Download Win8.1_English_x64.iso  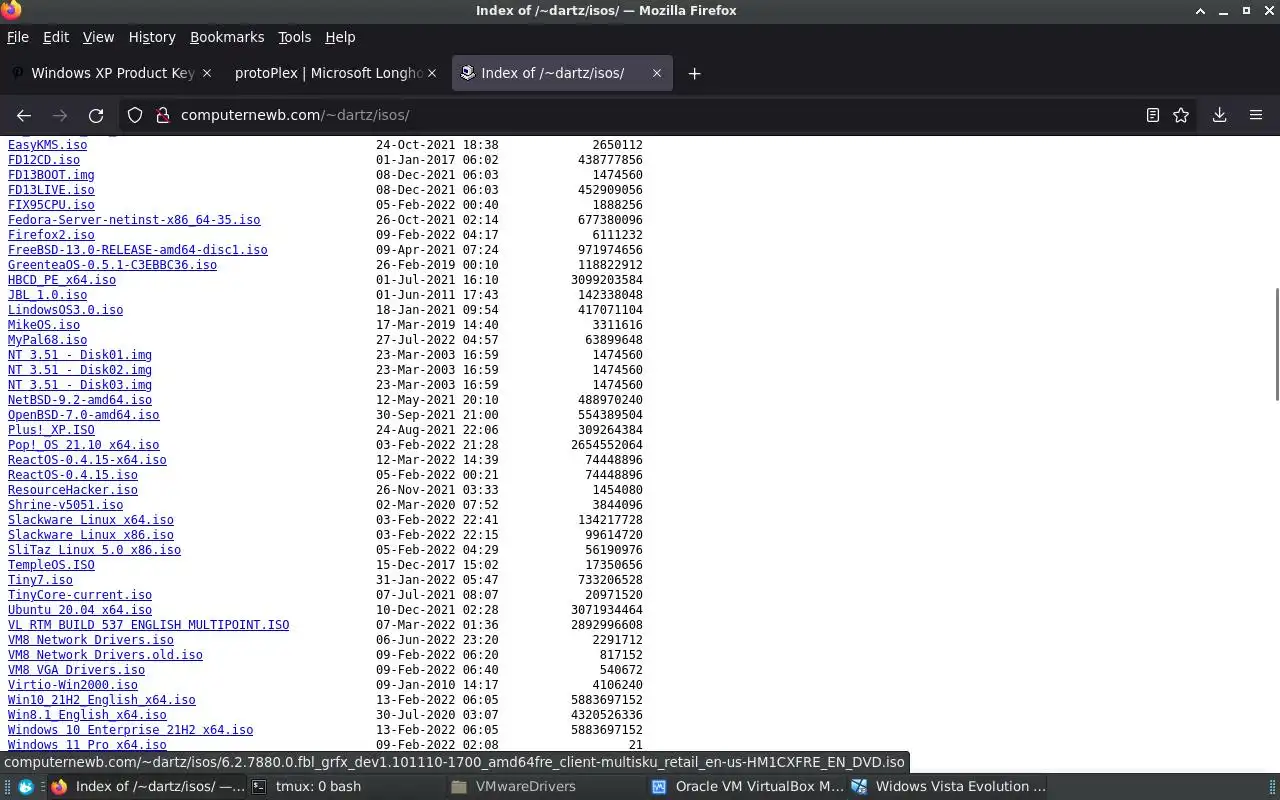pyautogui.click(x=87, y=715)
